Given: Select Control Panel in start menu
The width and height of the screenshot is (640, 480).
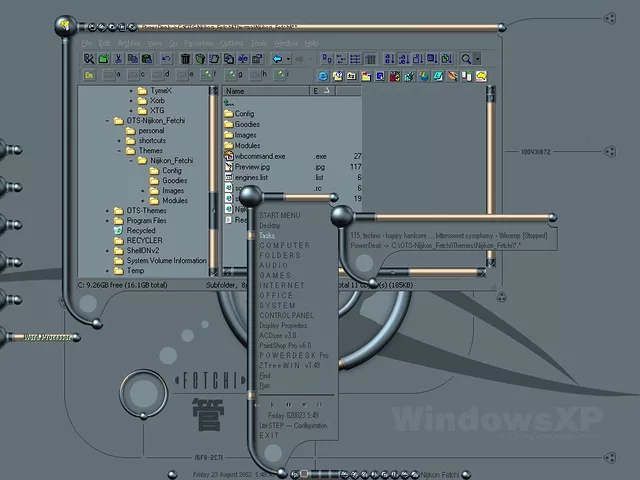Looking at the screenshot, I should coord(286,316).
